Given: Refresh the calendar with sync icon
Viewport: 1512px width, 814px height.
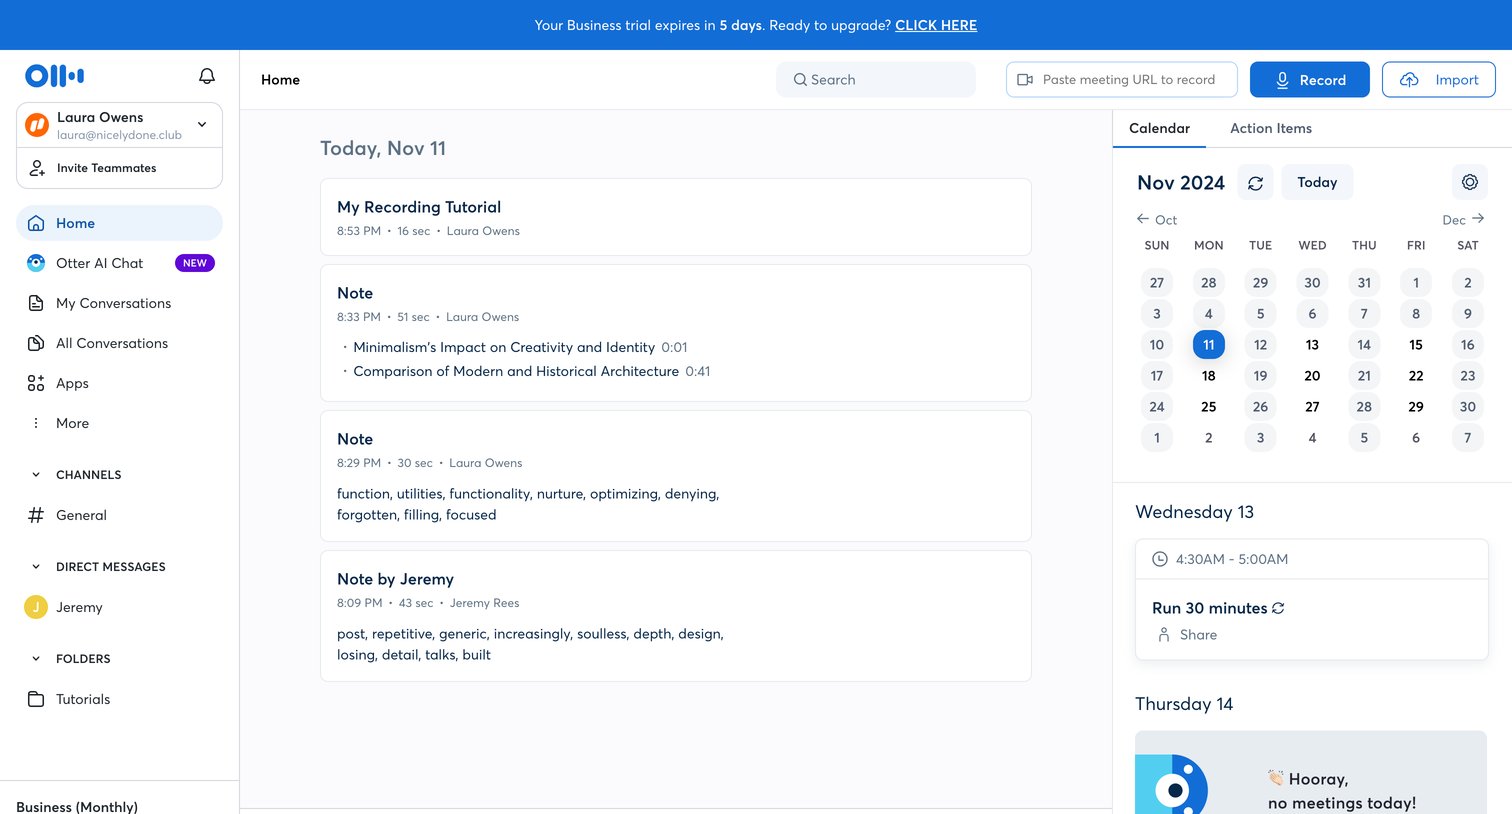Looking at the screenshot, I should pyautogui.click(x=1256, y=183).
